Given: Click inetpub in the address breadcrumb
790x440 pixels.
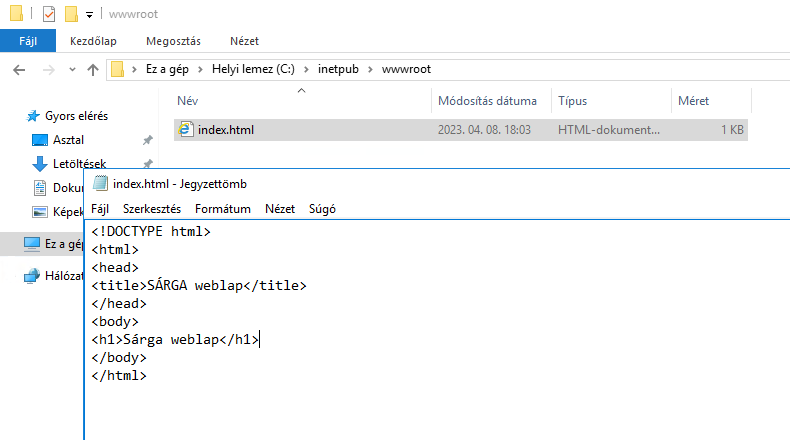Looking at the screenshot, I should click(x=339, y=69).
